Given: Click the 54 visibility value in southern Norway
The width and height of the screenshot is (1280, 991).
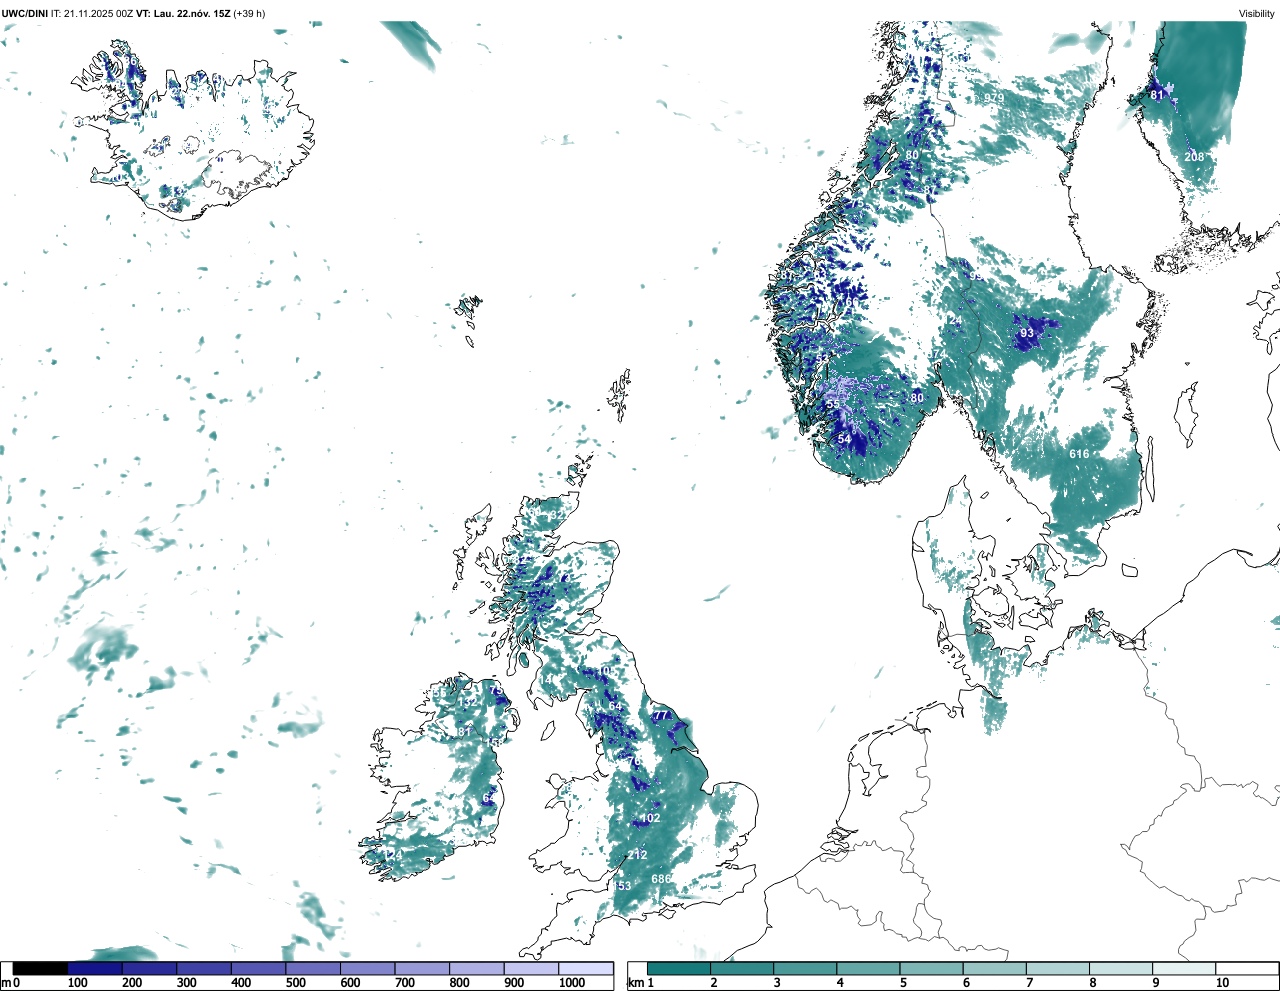Looking at the screenshot, I should 844,439.
